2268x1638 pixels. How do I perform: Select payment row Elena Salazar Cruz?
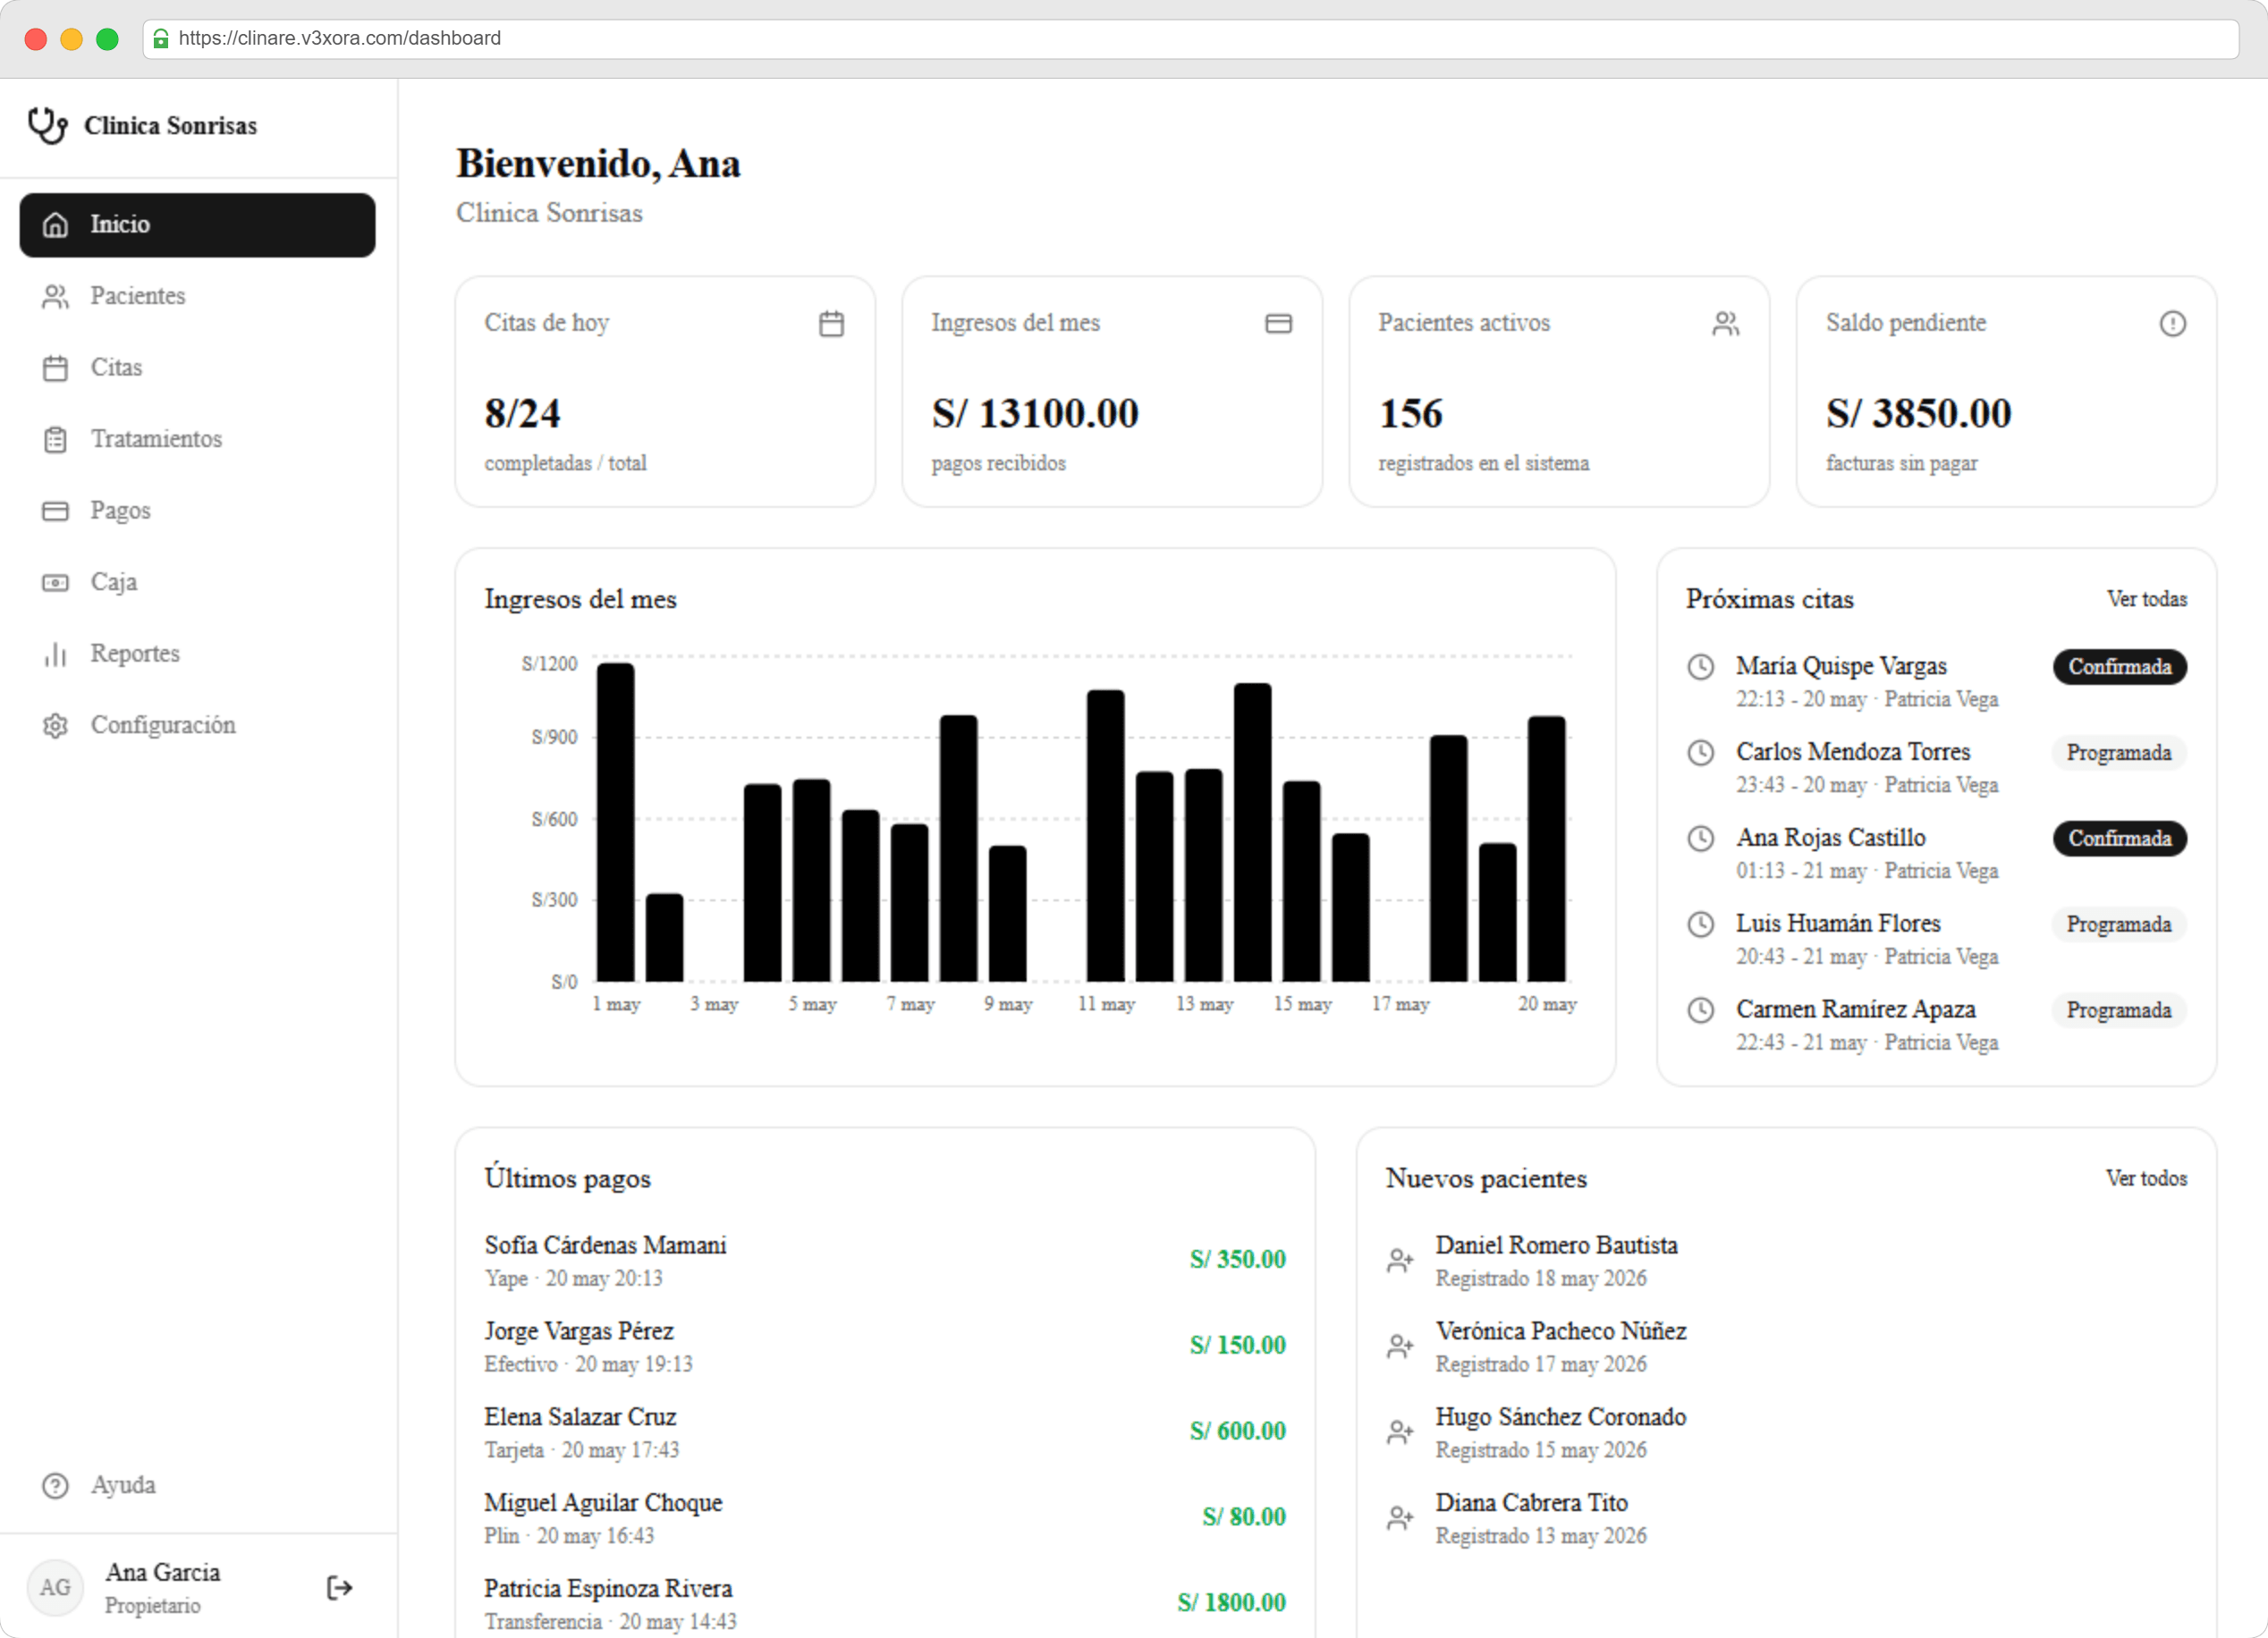pyautogui.click(x=885, y=1433)
